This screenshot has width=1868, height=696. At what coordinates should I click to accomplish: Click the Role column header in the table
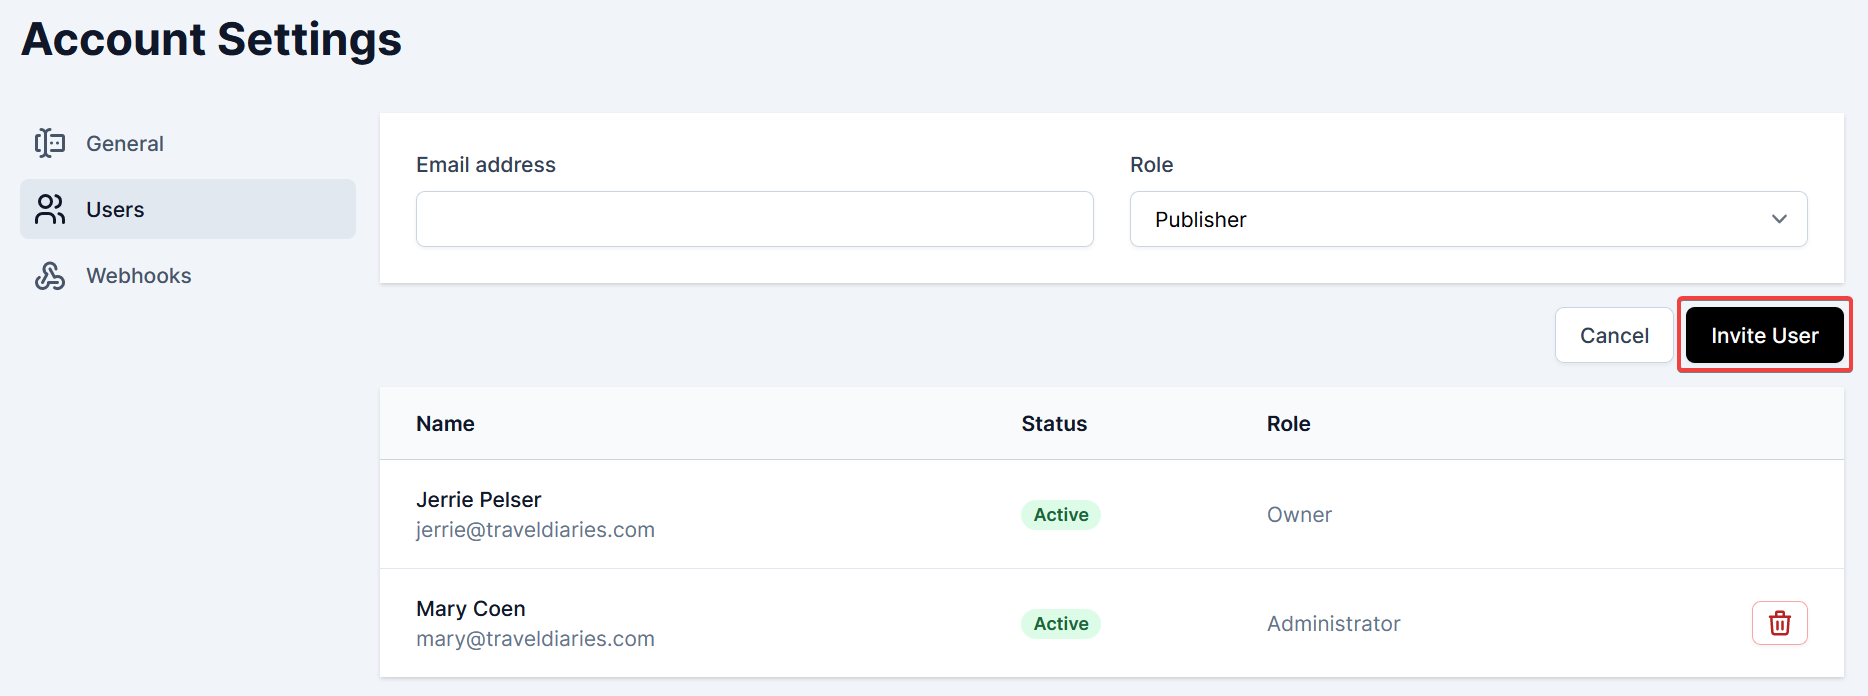click(1288, 424)
